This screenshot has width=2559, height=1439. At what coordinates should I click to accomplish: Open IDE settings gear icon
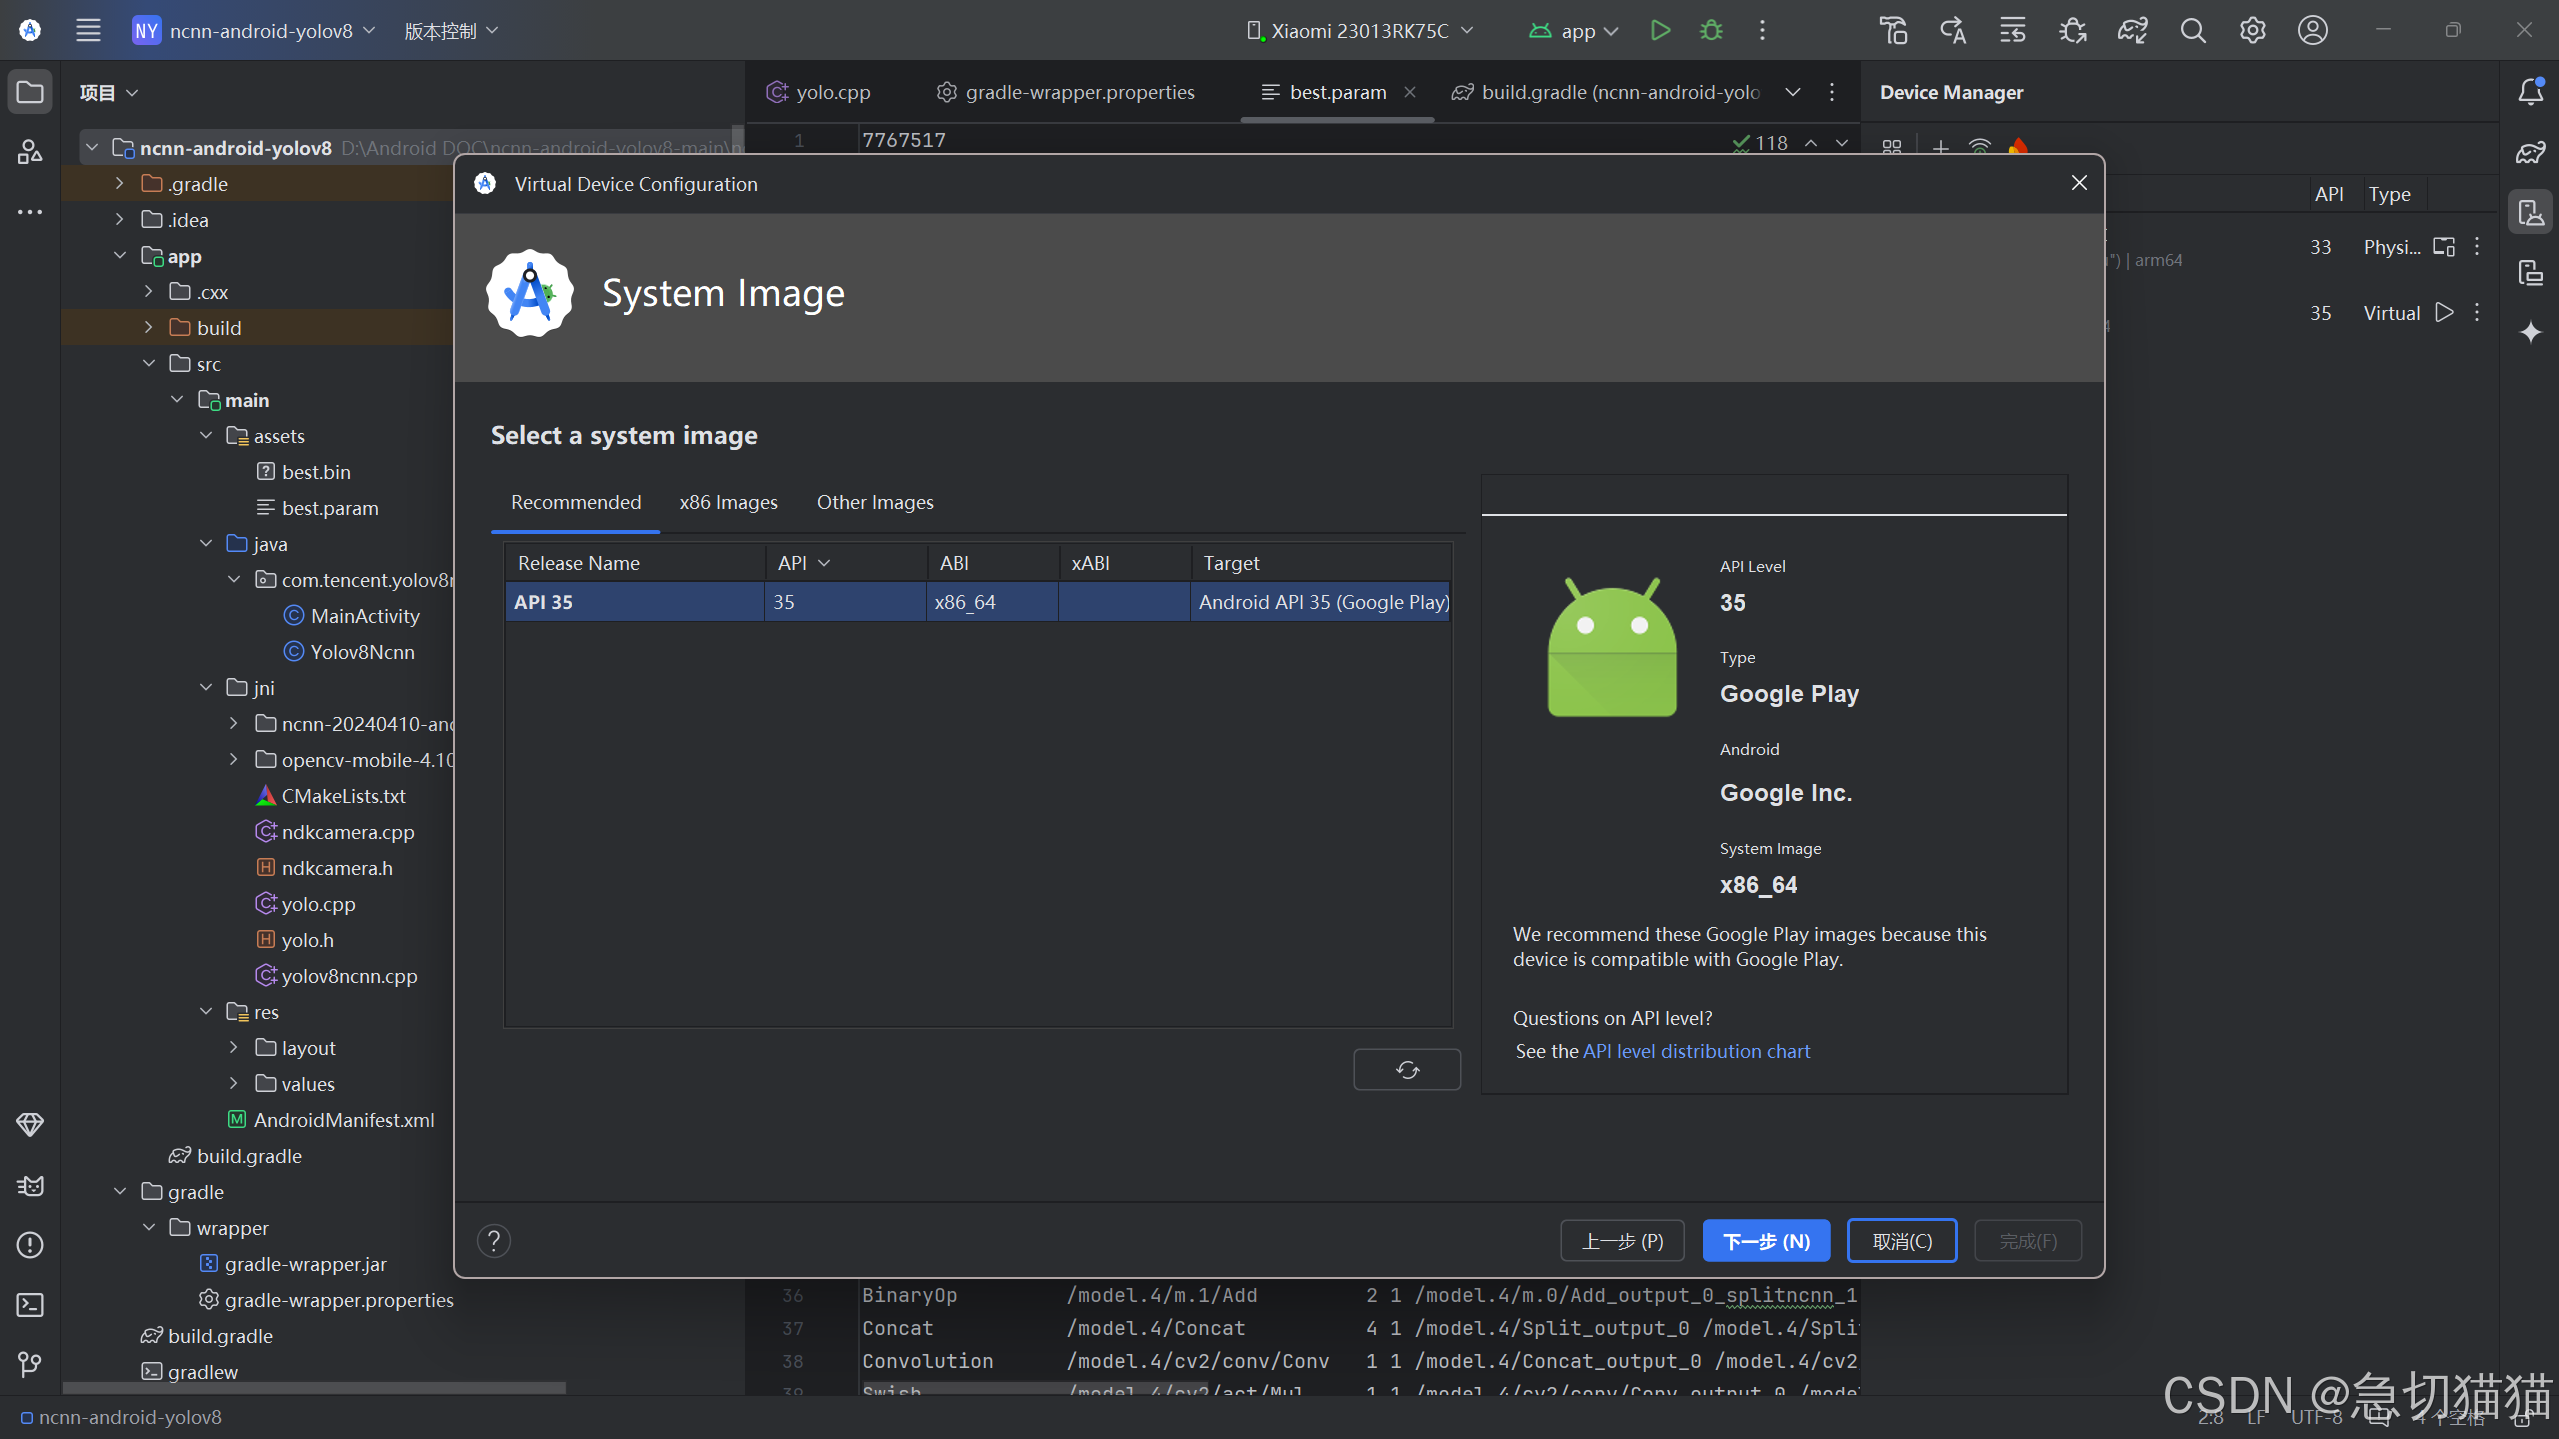coord(2252,30)
